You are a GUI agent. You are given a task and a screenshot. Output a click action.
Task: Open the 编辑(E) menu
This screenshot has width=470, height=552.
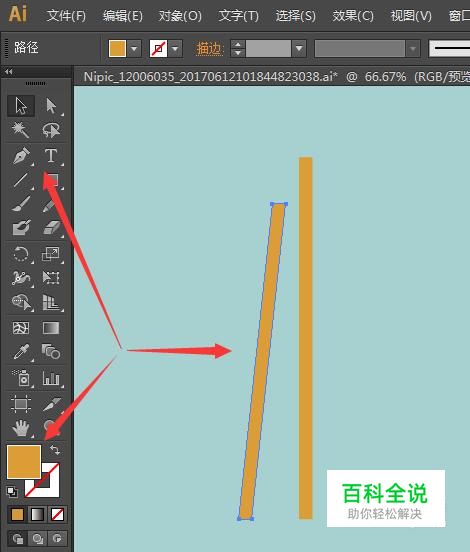pyautogui.click(x=123, y=16)
